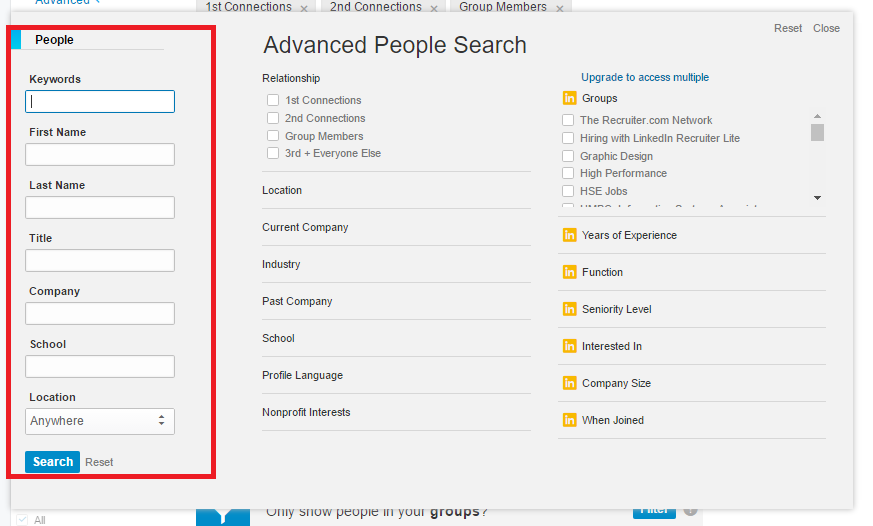The image size is (873, 526).
Task: Select the People tab in the sidebar
Action: tap(54, 40)
